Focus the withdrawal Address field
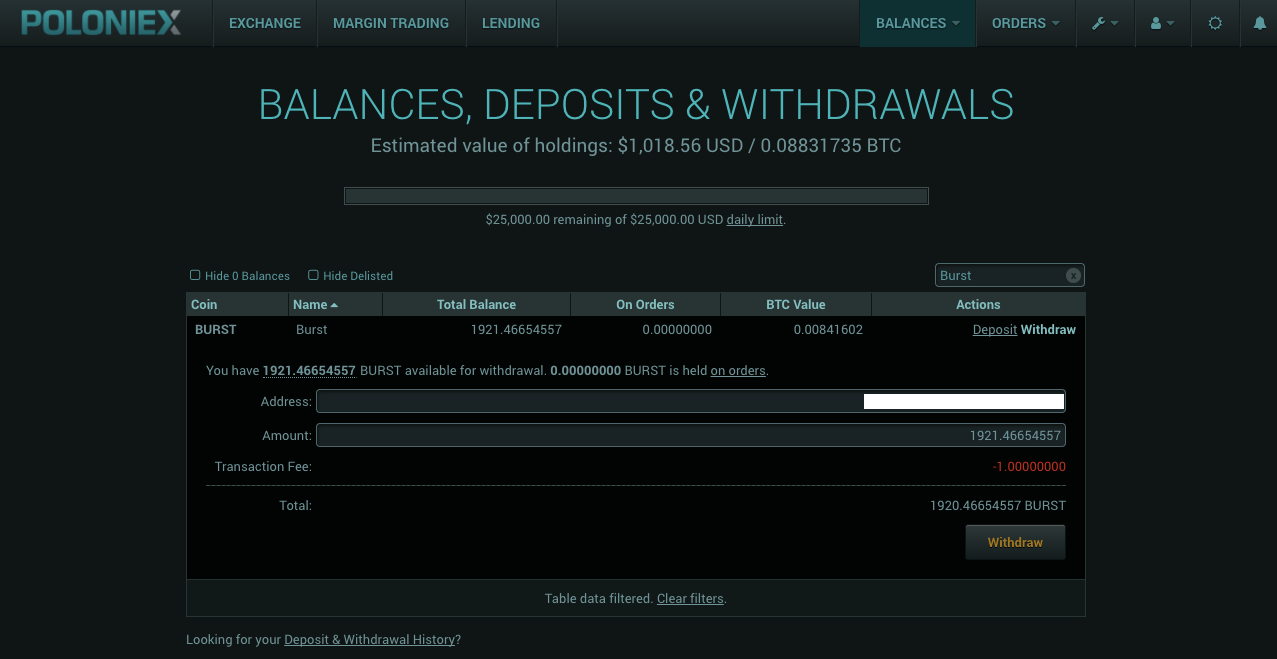Image resolution: width=1277 pixels, height=659 pixels. tap(690, 402)
